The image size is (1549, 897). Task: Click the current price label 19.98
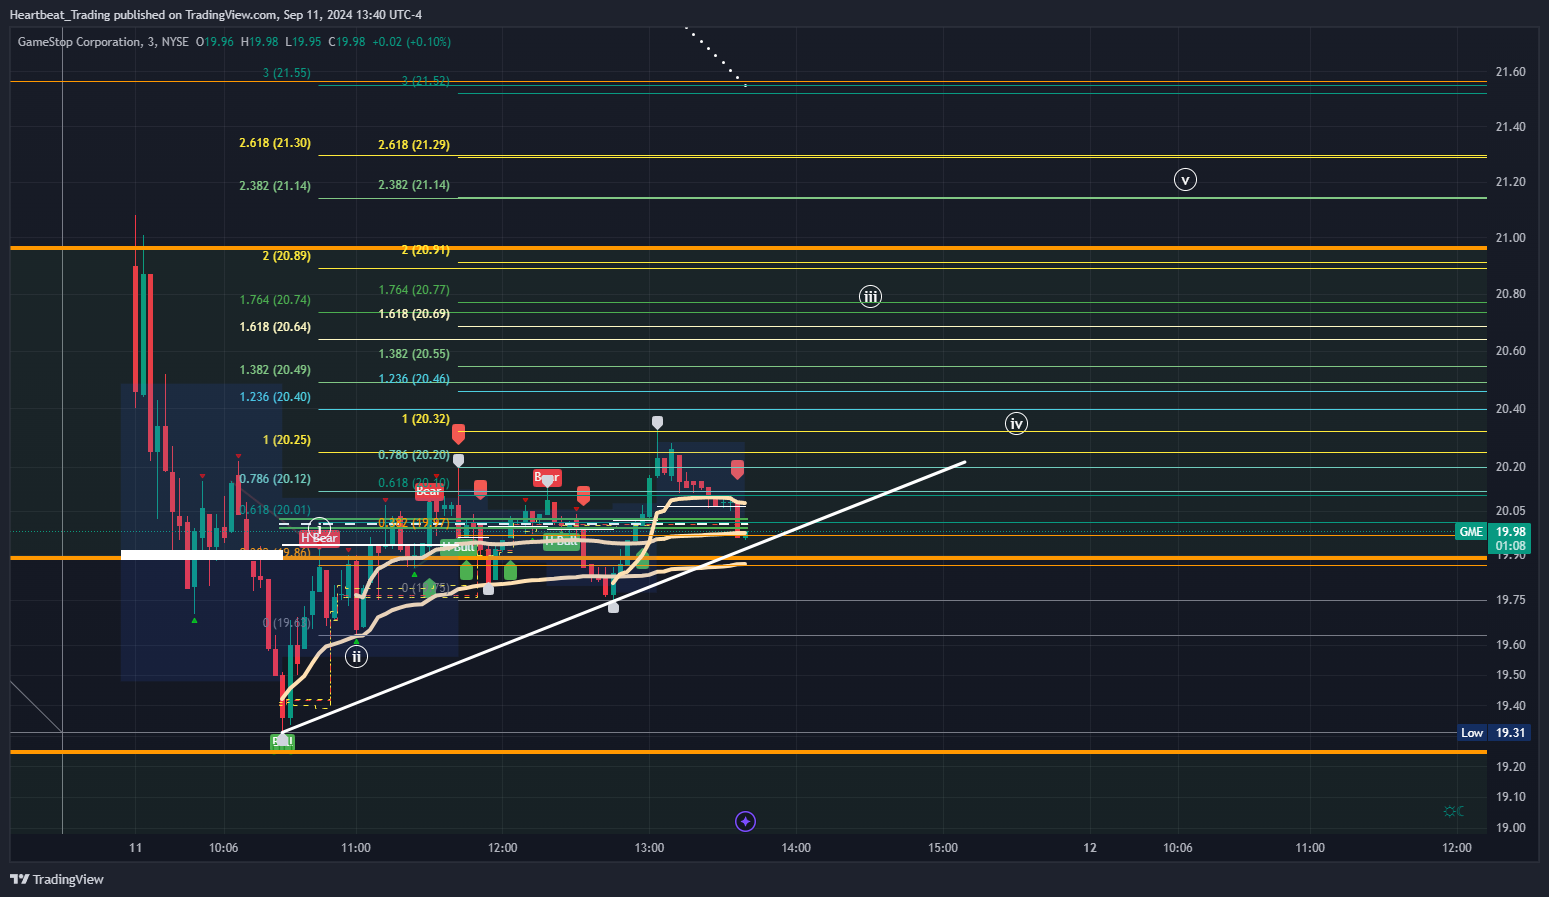[1511, 532]
